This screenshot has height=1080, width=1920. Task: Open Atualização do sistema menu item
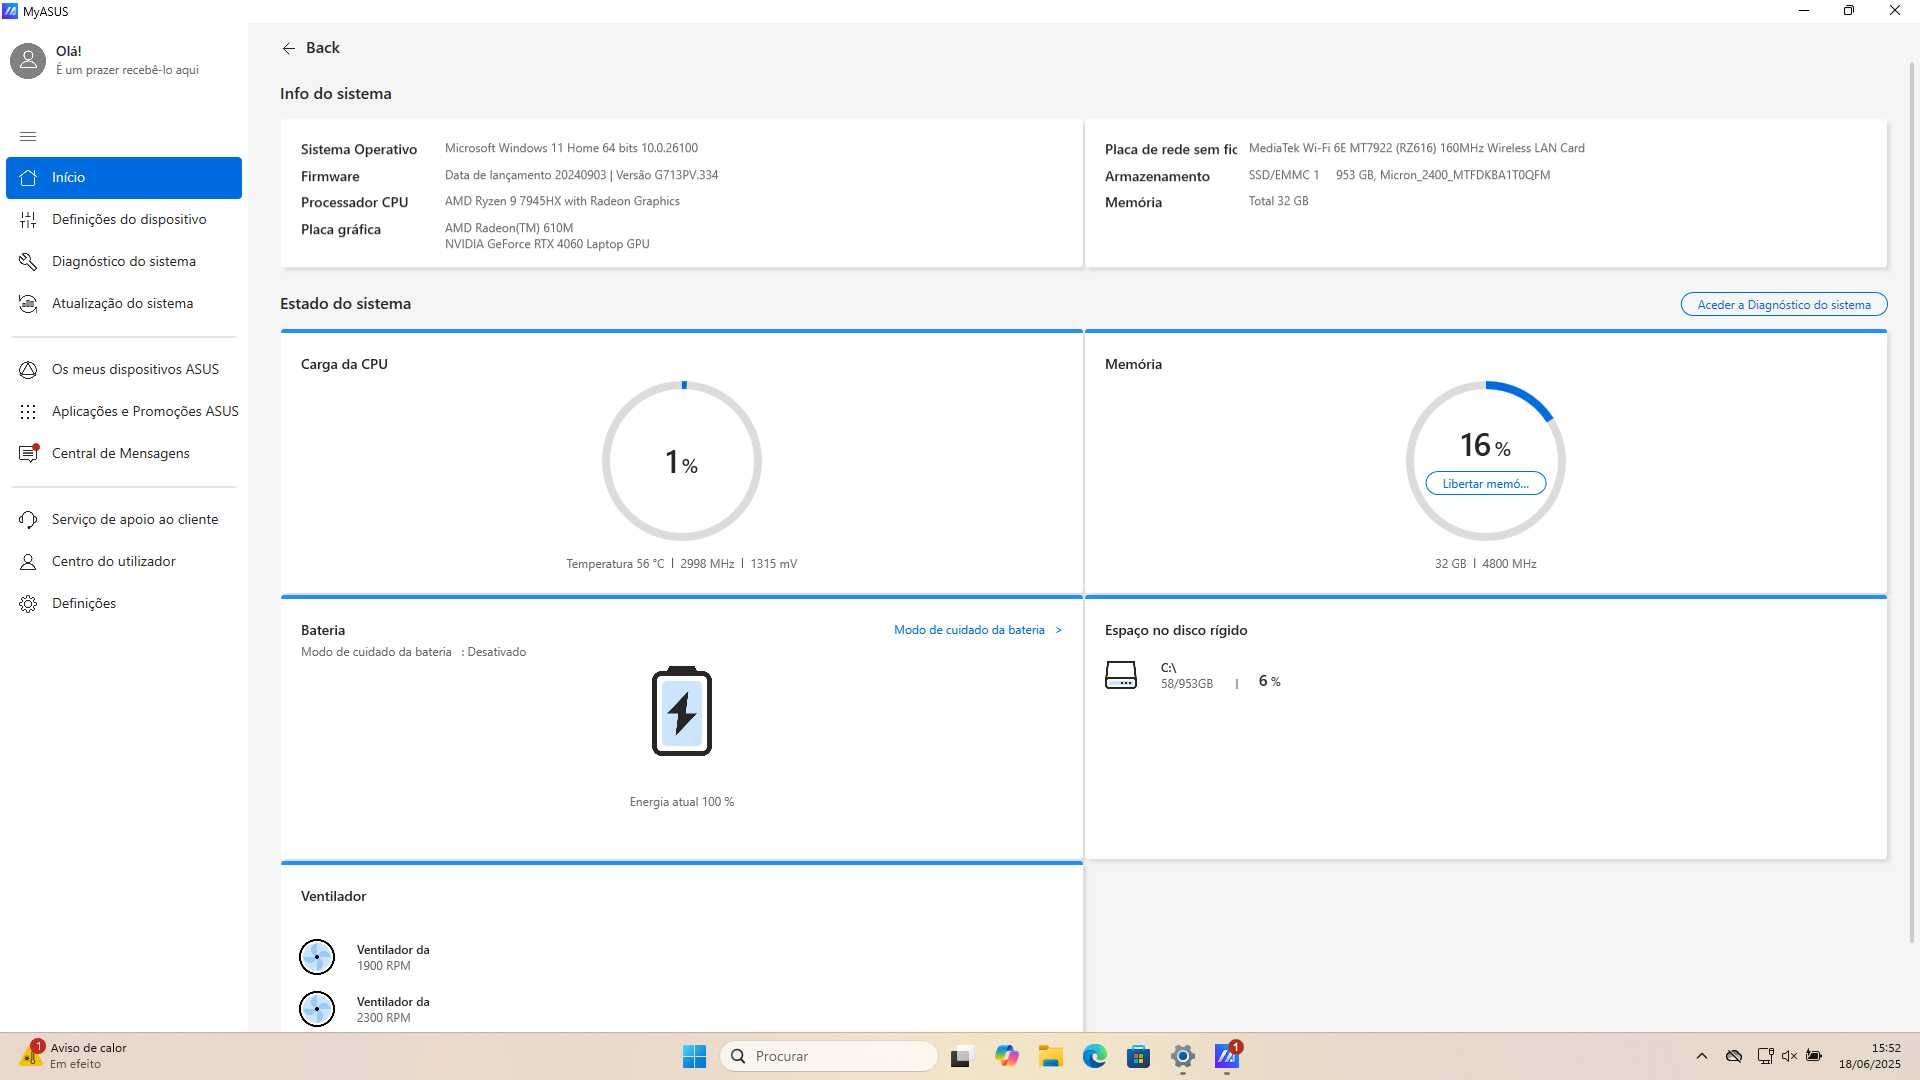pos(124,303)
